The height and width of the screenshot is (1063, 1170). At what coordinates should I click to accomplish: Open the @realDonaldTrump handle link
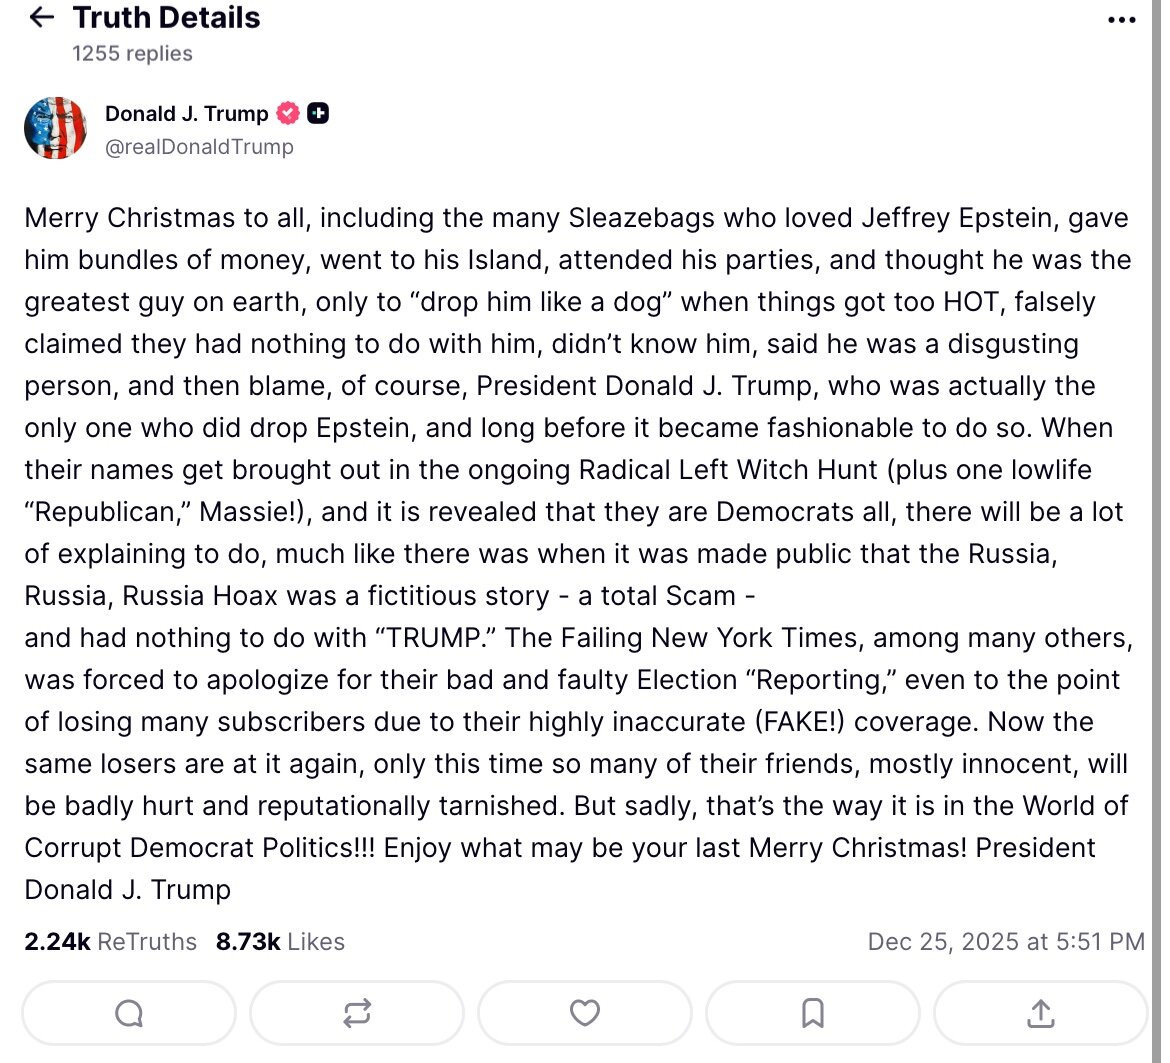[199, 147]
